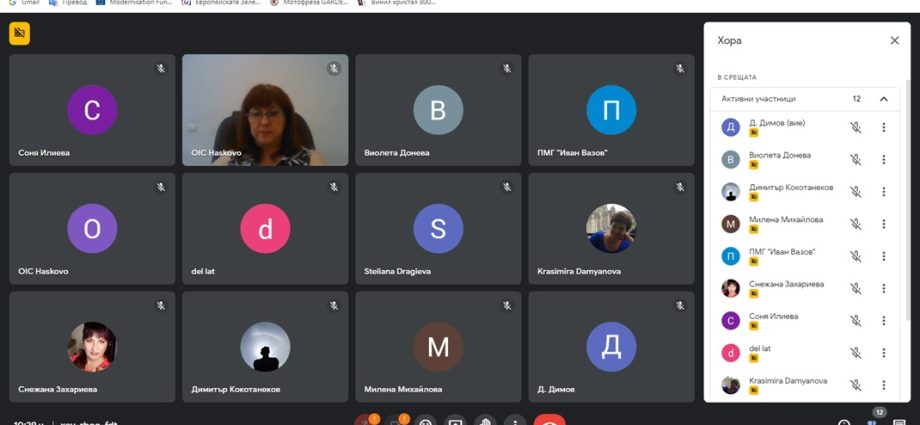This screenshot has height=425, width=920.
Task: Click the yellow badge under Виолета Донева in list
Action: 753,165
